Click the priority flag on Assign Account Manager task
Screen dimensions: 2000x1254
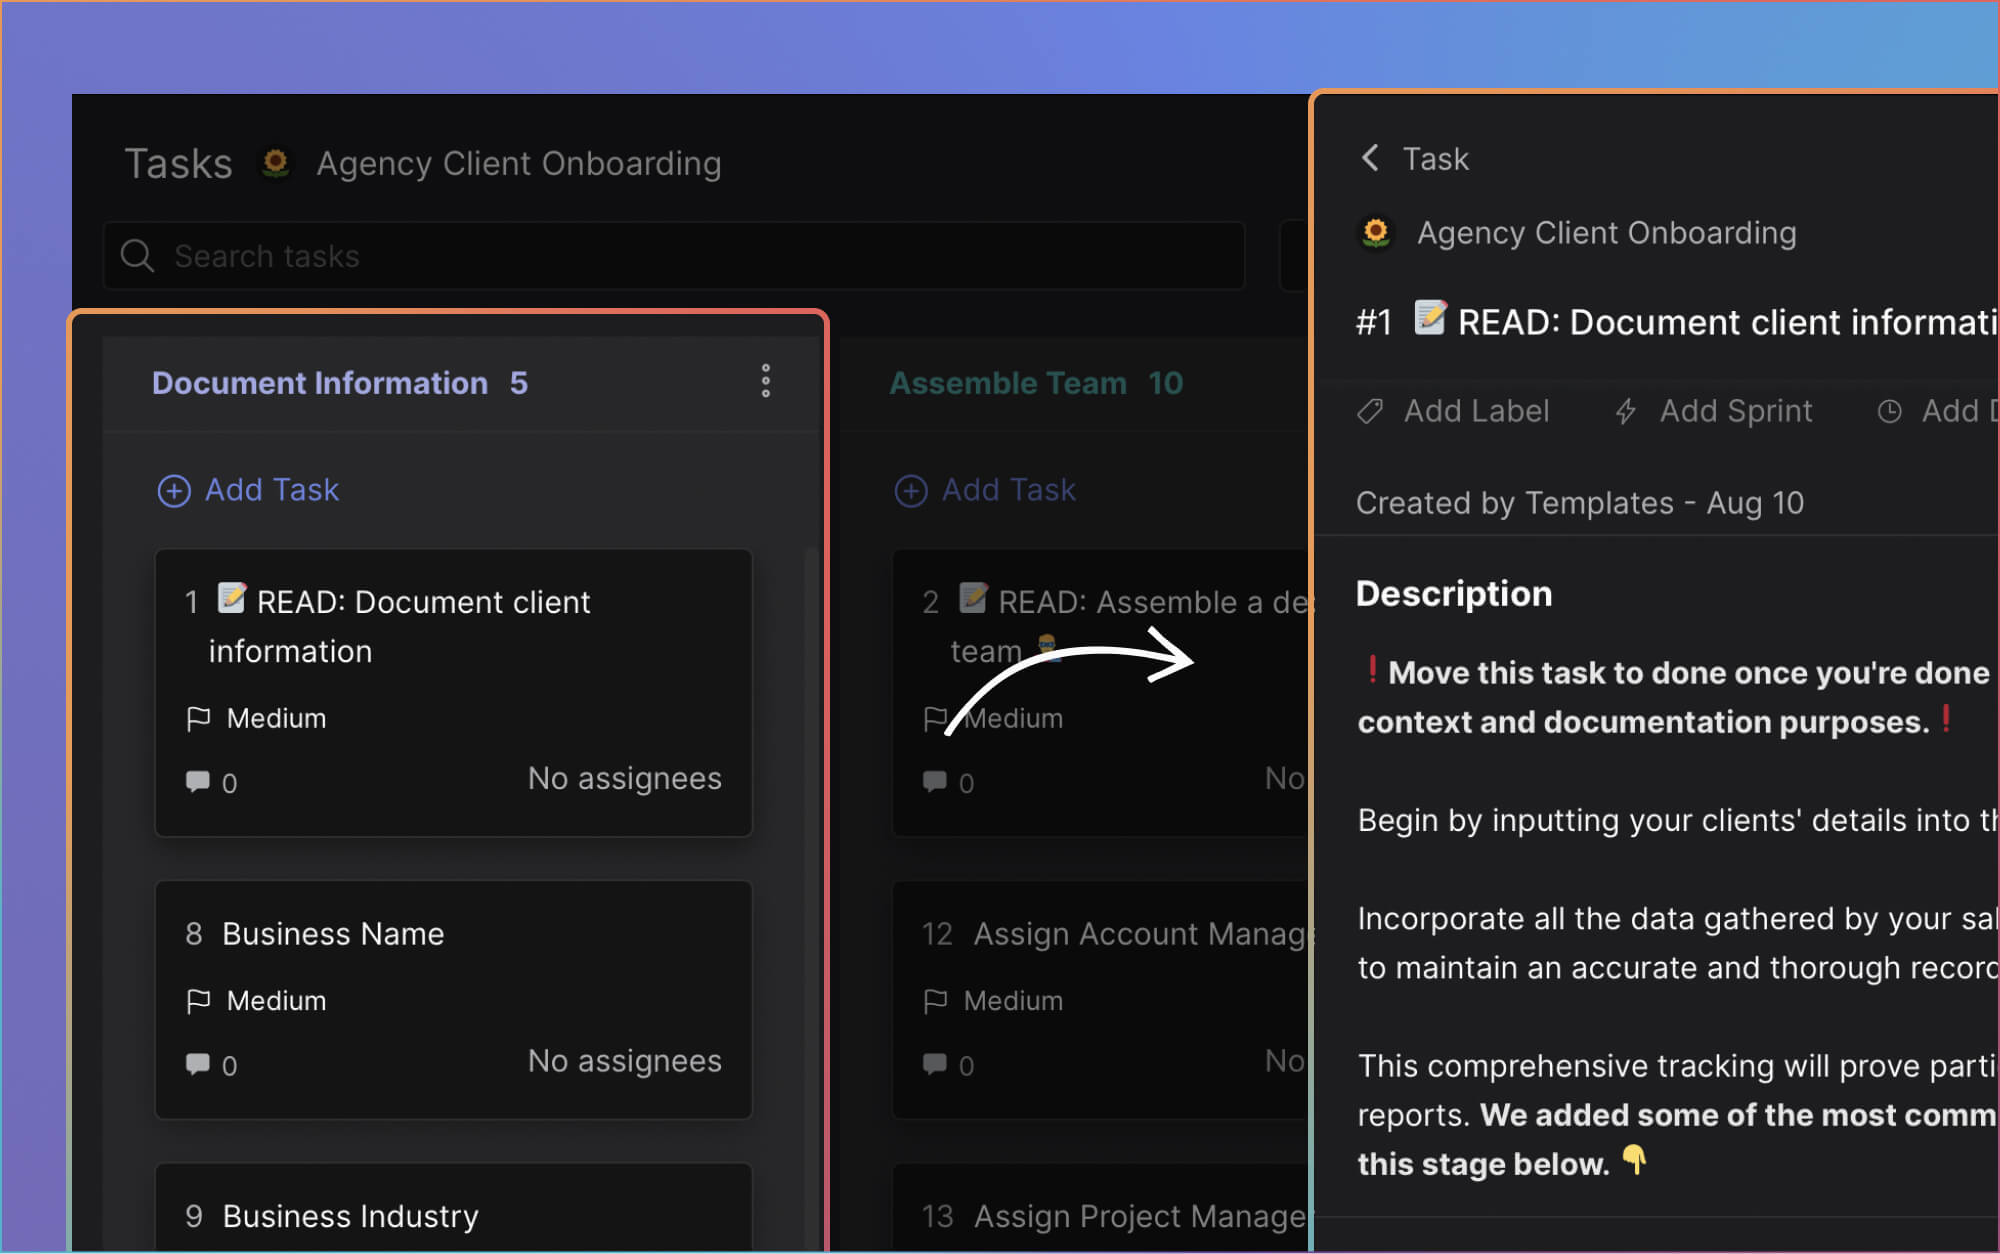click(x=934, y=1000)
